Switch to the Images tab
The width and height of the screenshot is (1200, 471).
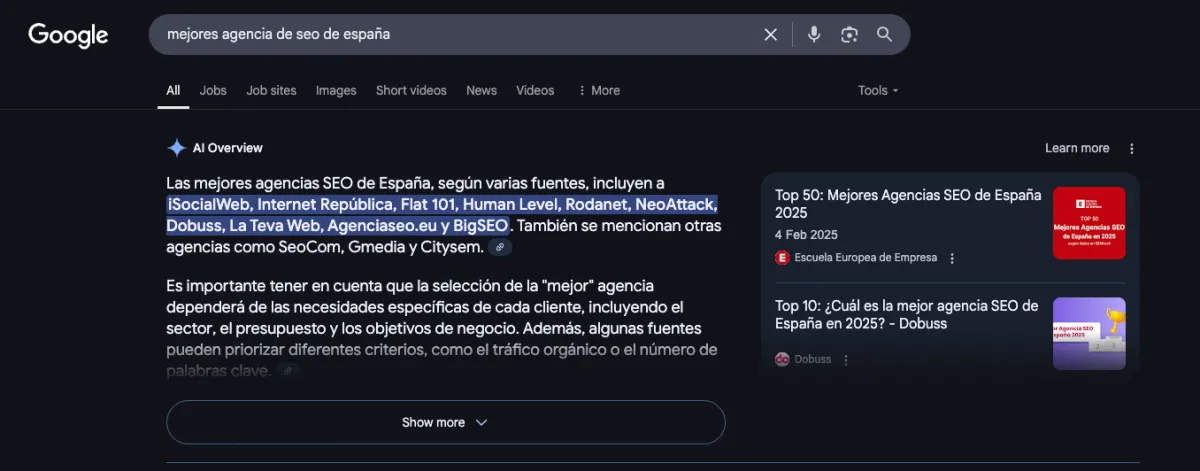pyautogui.click(x=336, y=90)
